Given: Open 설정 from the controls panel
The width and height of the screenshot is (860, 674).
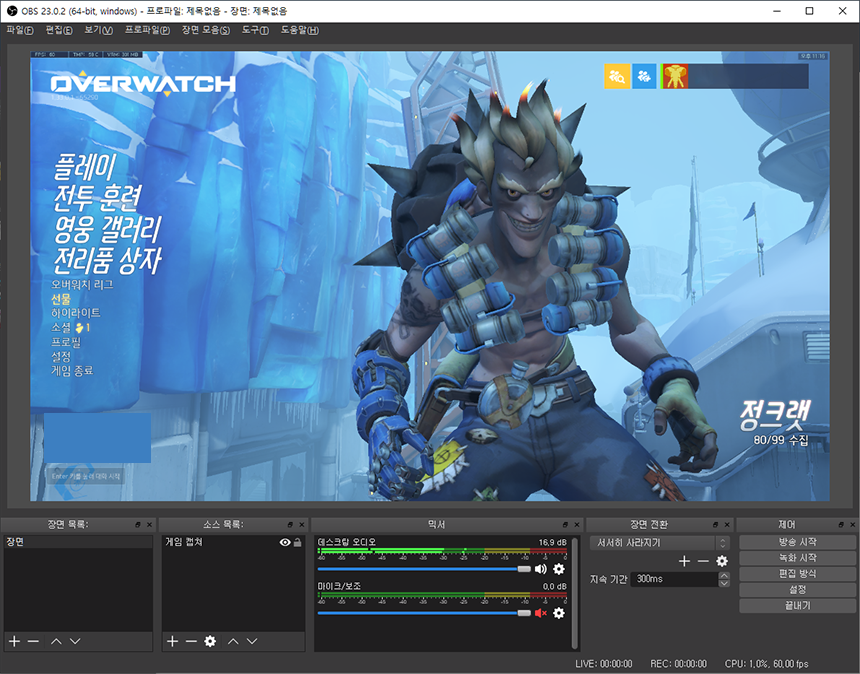Looking at the screenshot, I should point(797,590).
